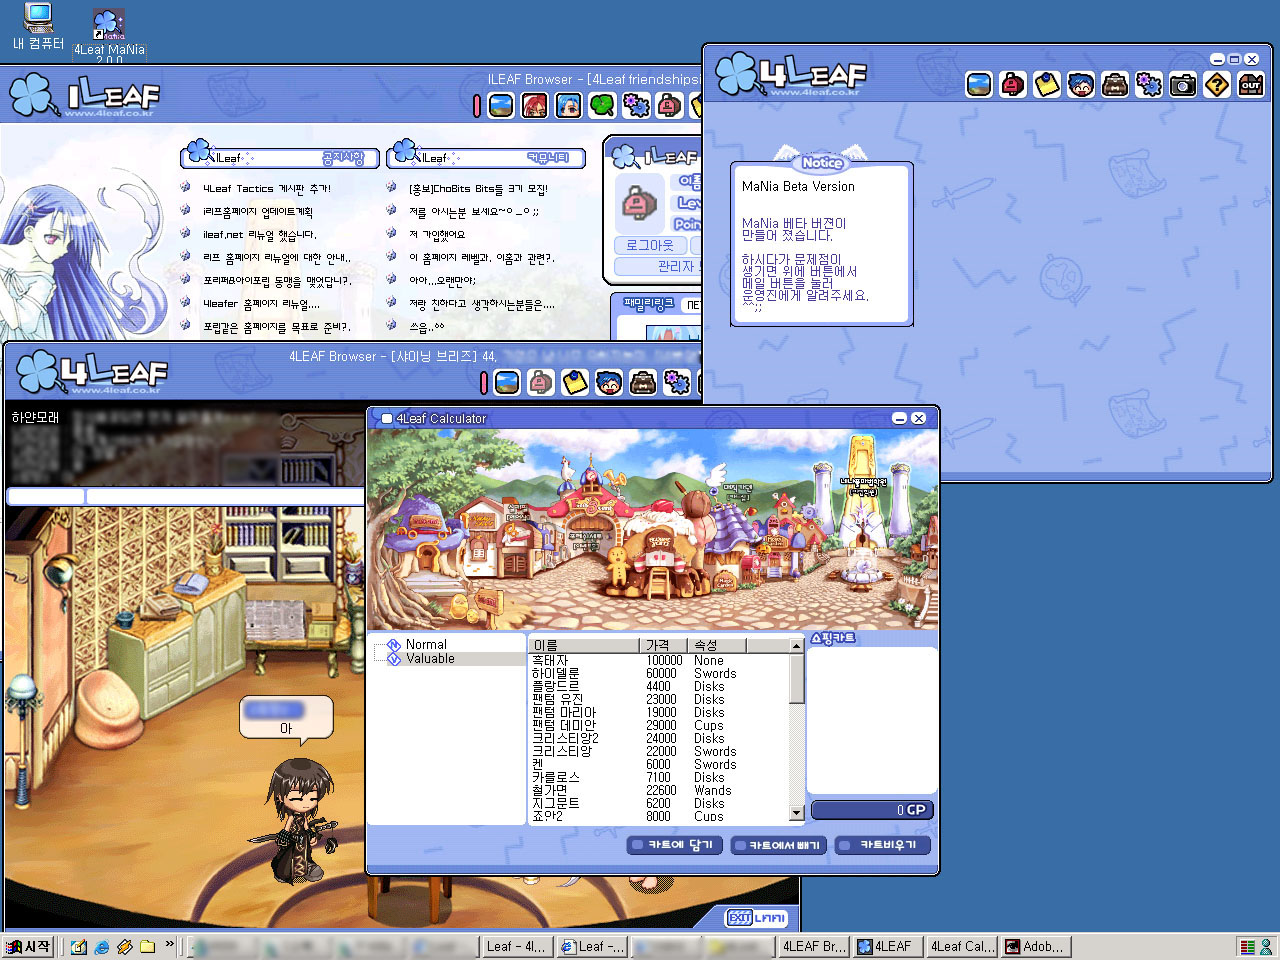Open gears settings icon in MaNia window

pyautogui.click(x=1149, y=85)
